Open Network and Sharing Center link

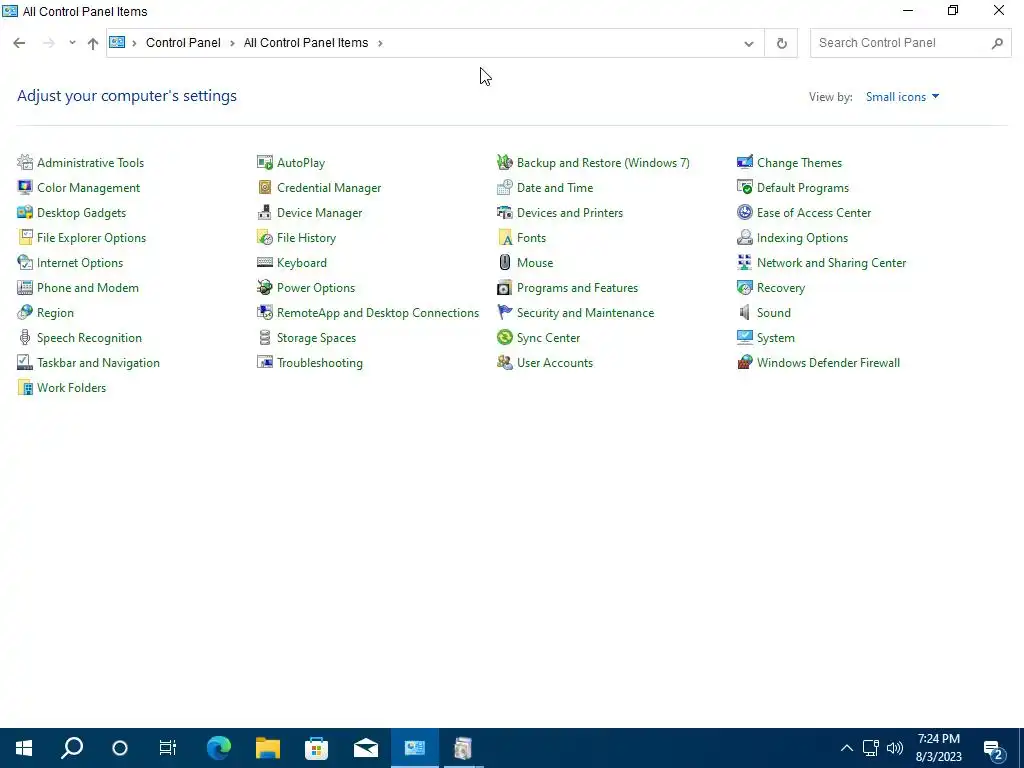[831, 263]
